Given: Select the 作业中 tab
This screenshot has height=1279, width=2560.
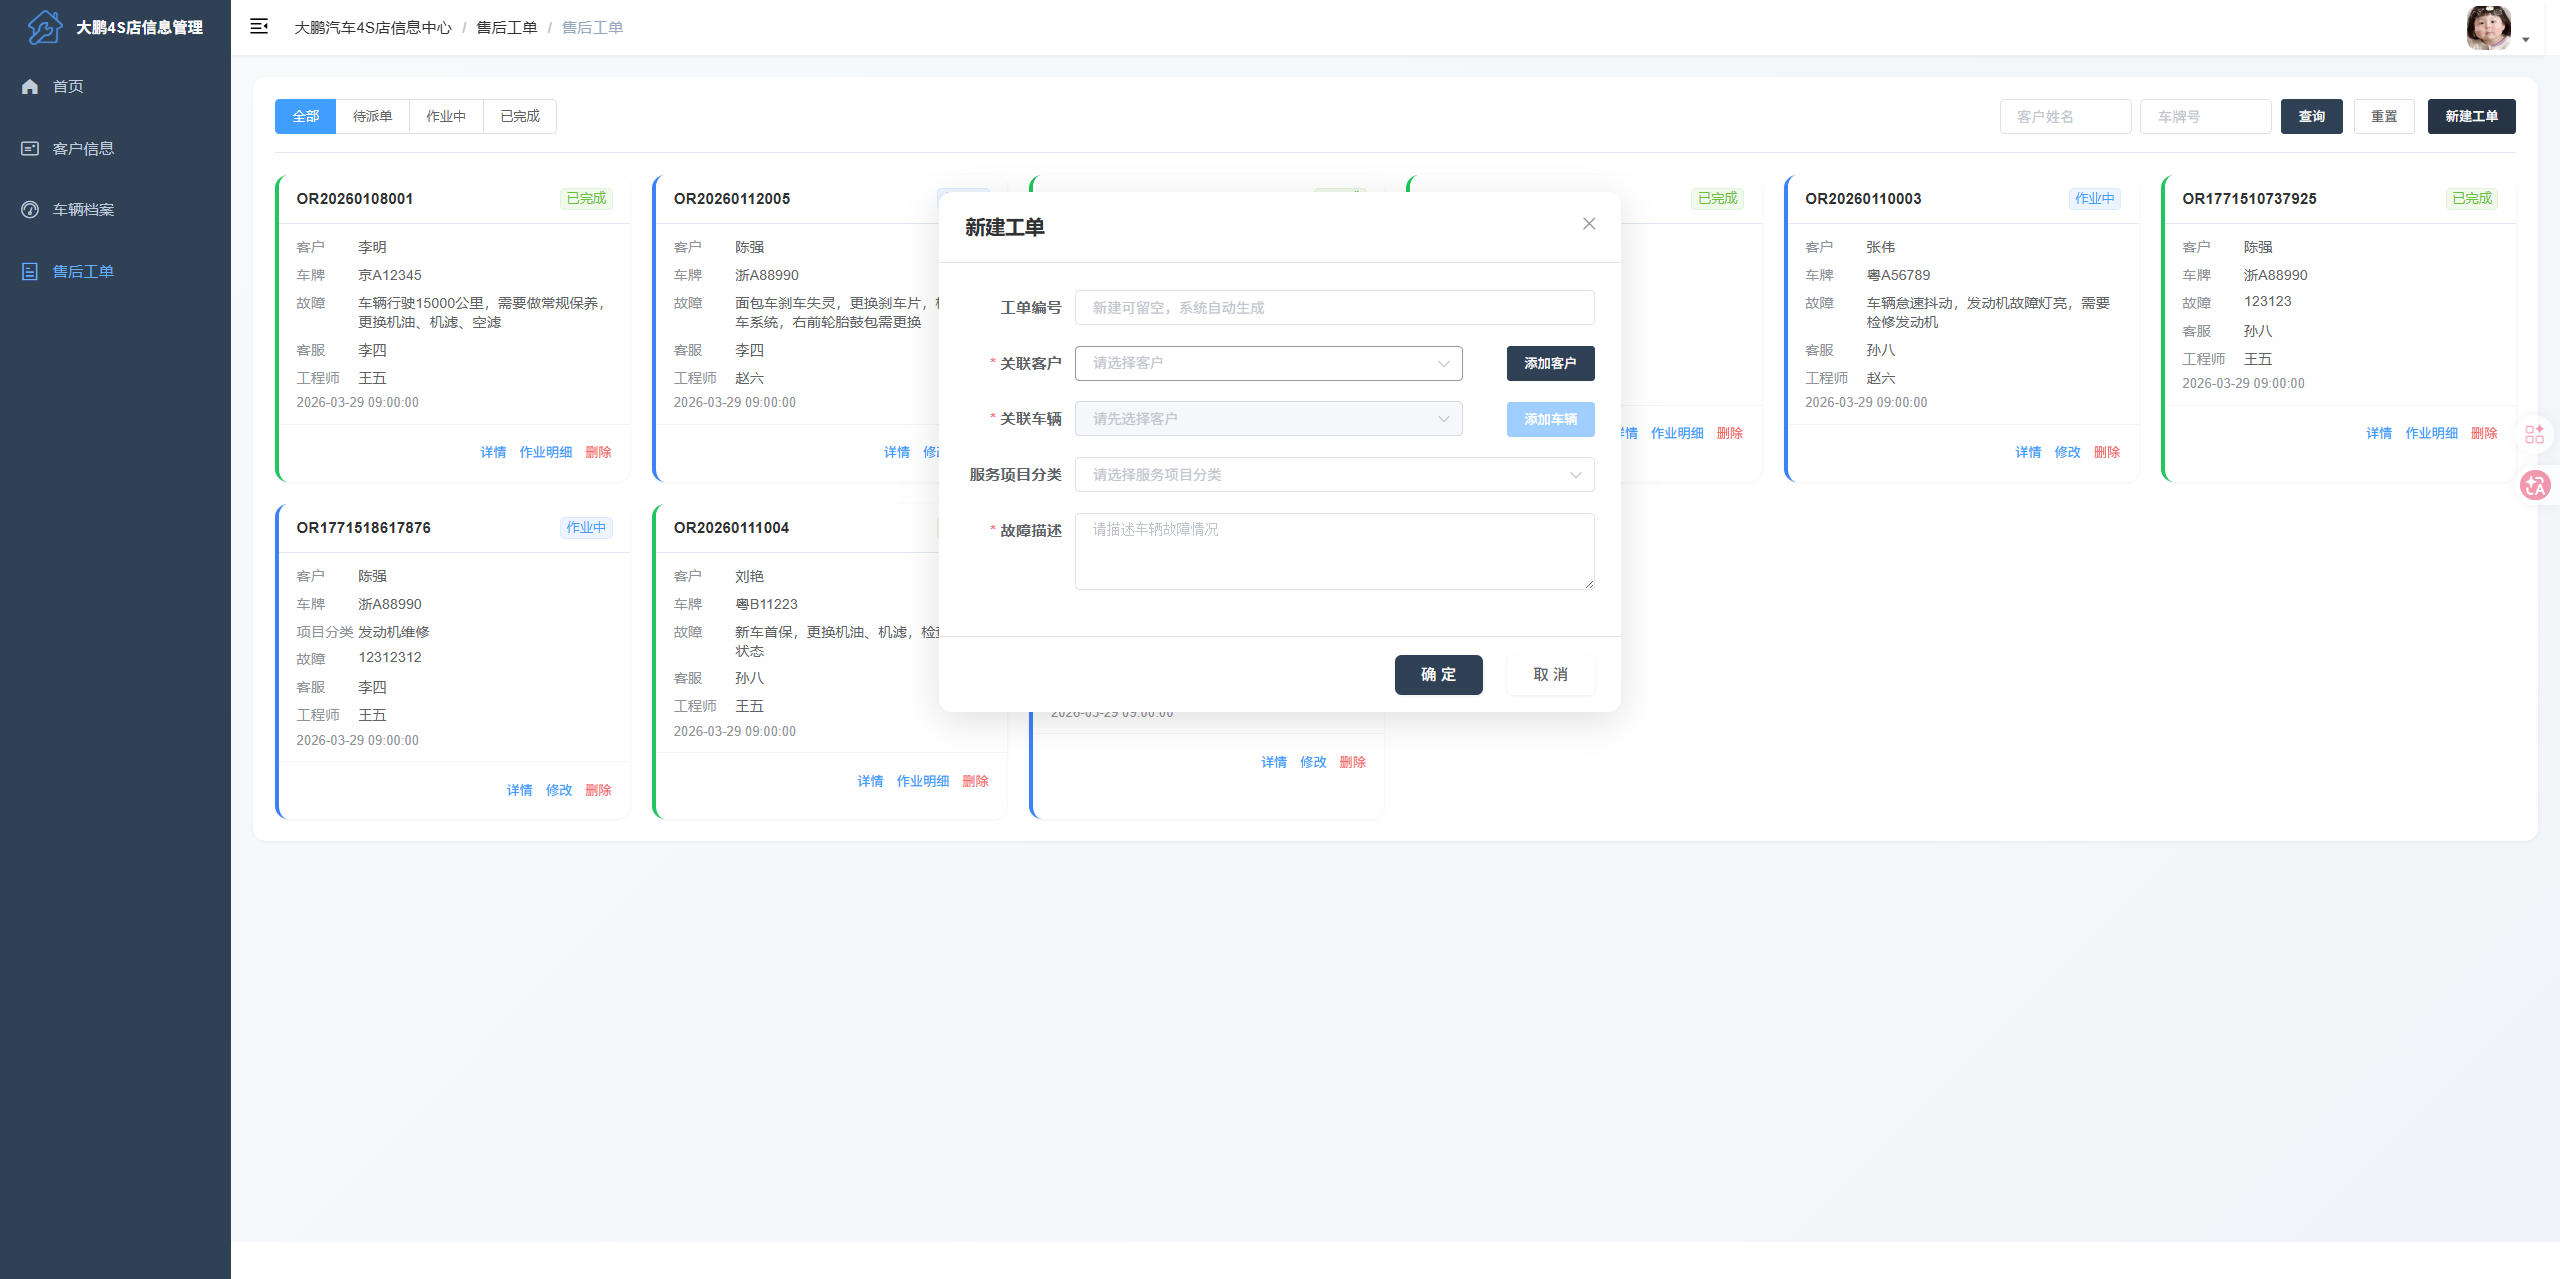Looking at the screenshot, I should pyautogui.click(x=446, y=116).
